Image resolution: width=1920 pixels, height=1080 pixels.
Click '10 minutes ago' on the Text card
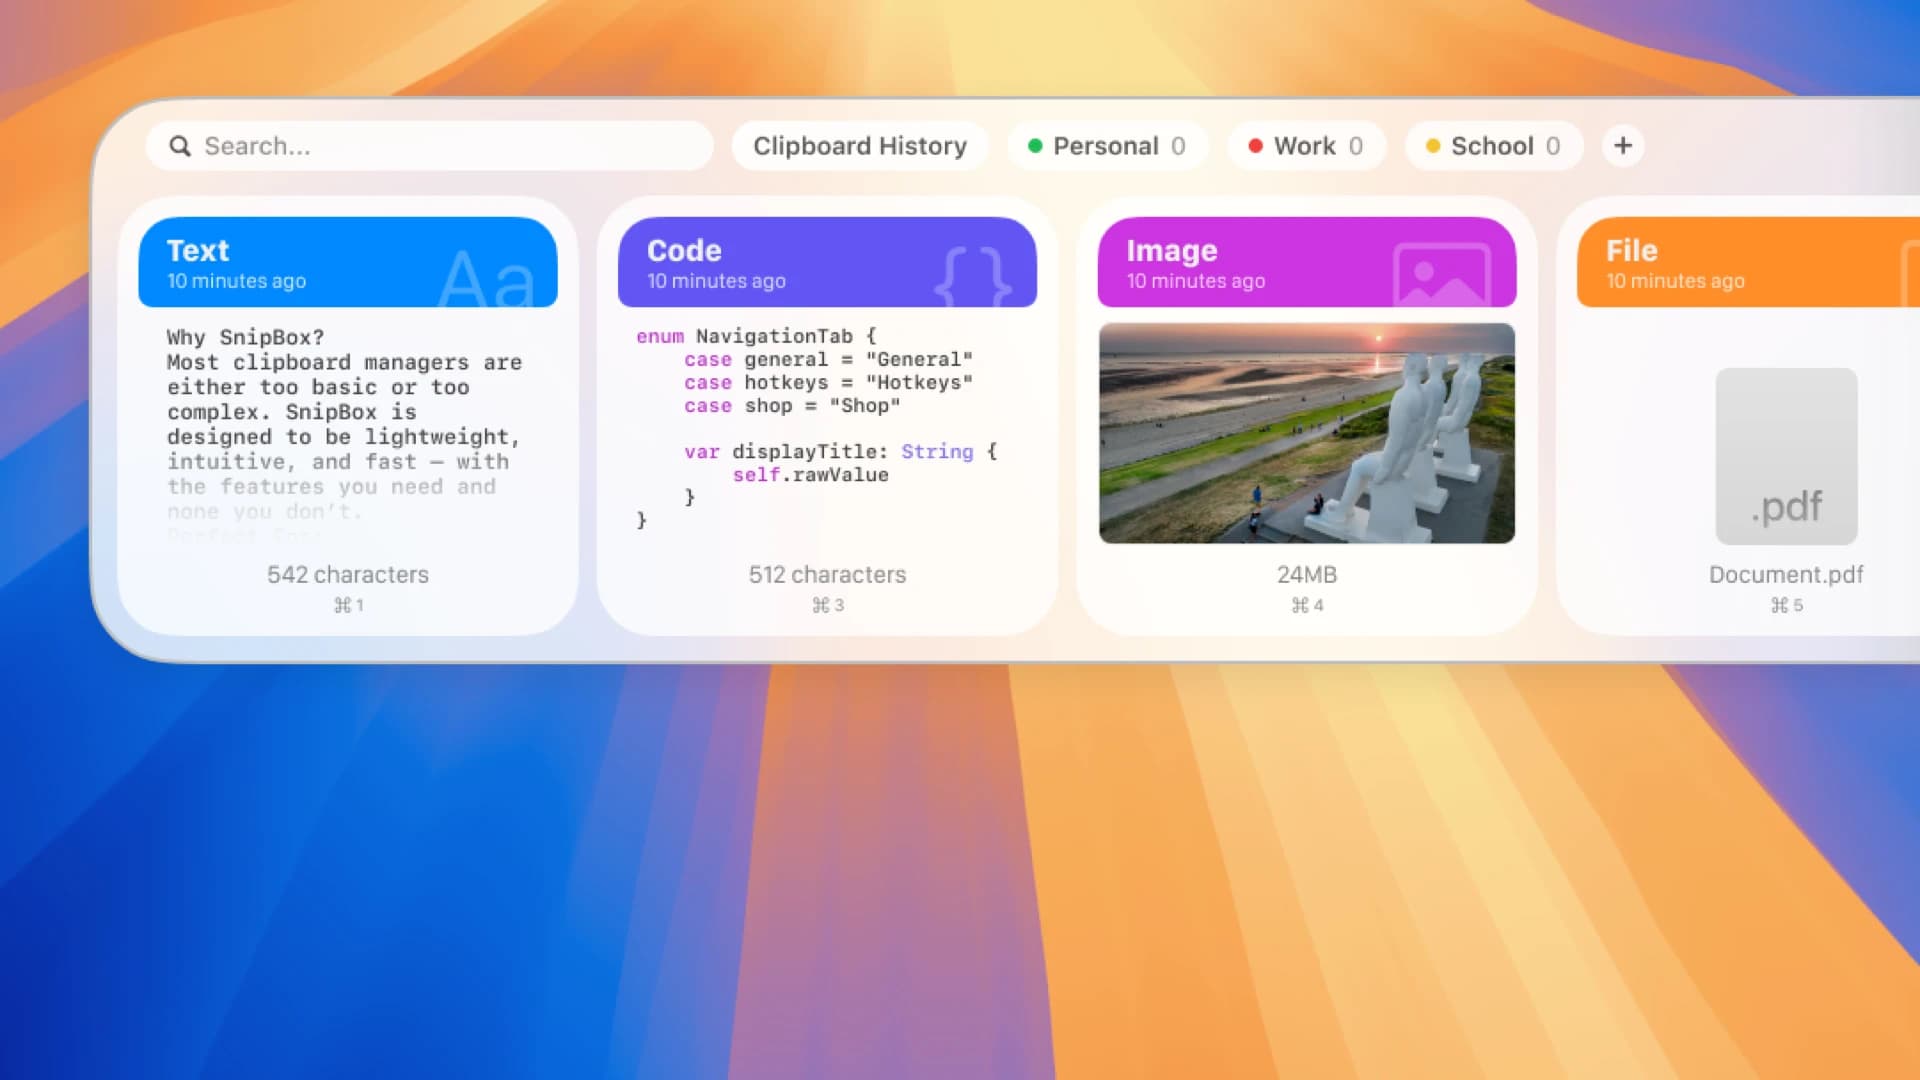[236, 281]
